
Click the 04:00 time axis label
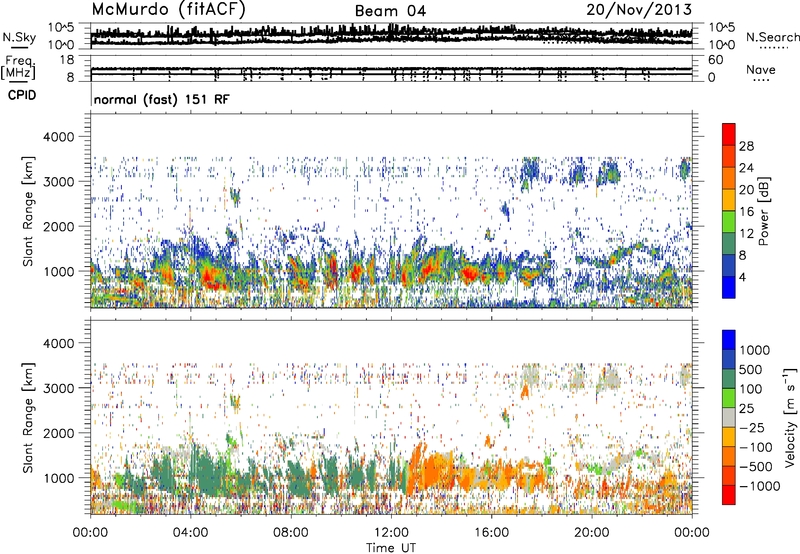pyautogui.click(x=190, y=533)
